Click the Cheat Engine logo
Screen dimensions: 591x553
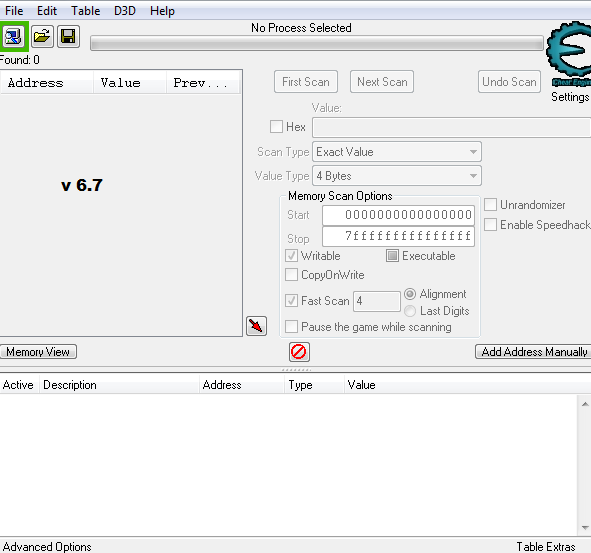[569, 53]
